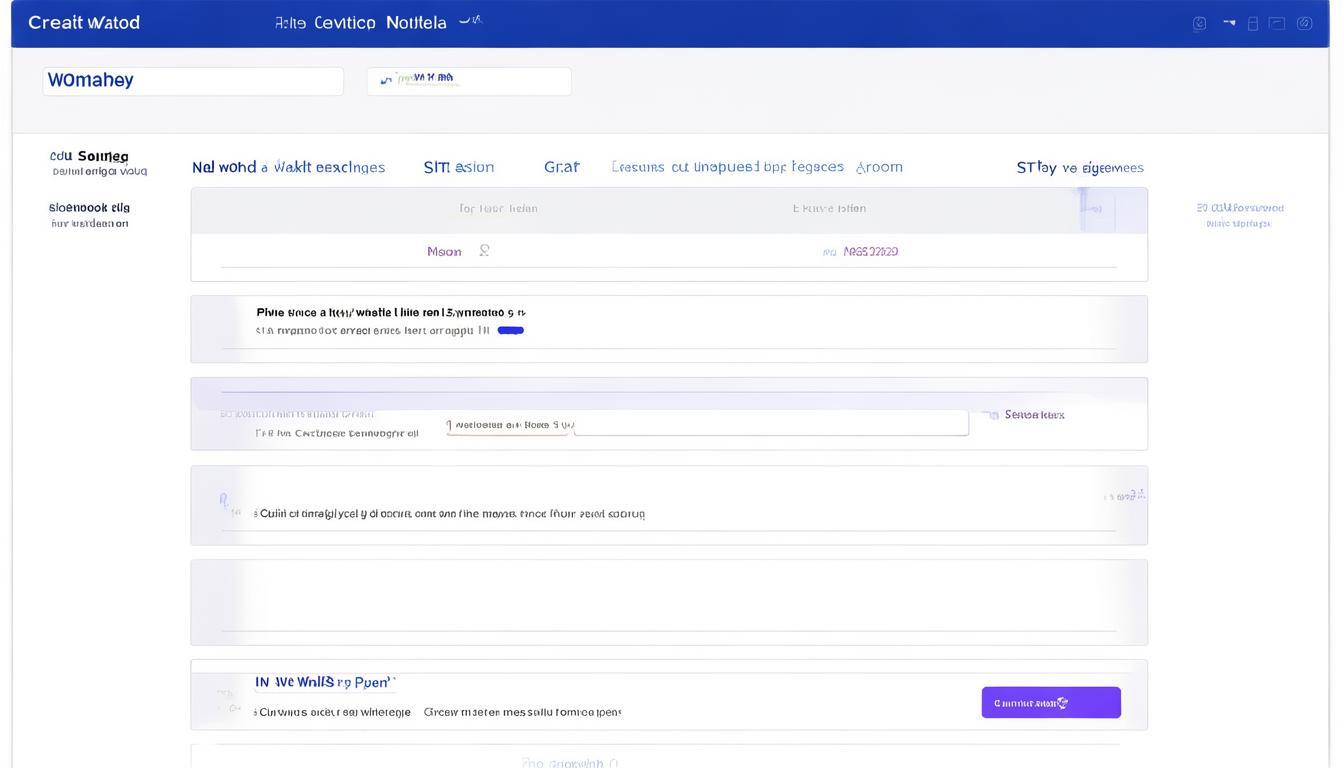
Task: Click the small icon beside 'Moon' text
Action: [x=484, y=251]
